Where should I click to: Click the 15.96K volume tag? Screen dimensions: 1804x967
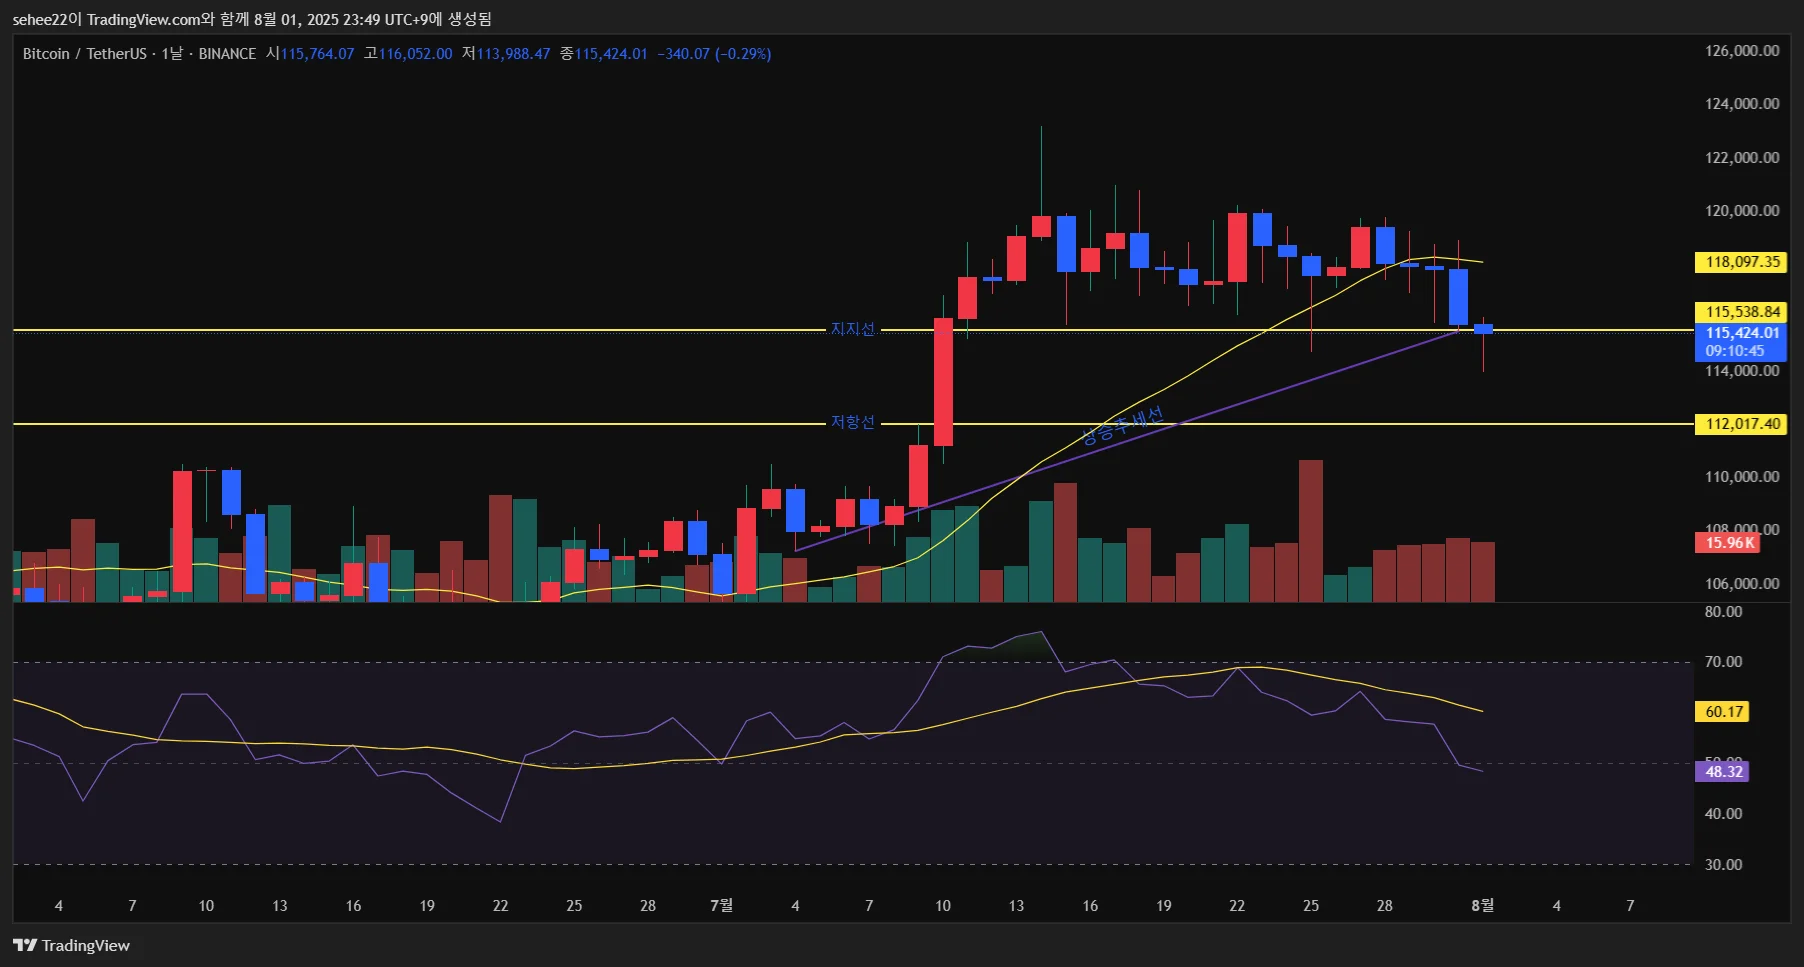(x=1729, y=543)
